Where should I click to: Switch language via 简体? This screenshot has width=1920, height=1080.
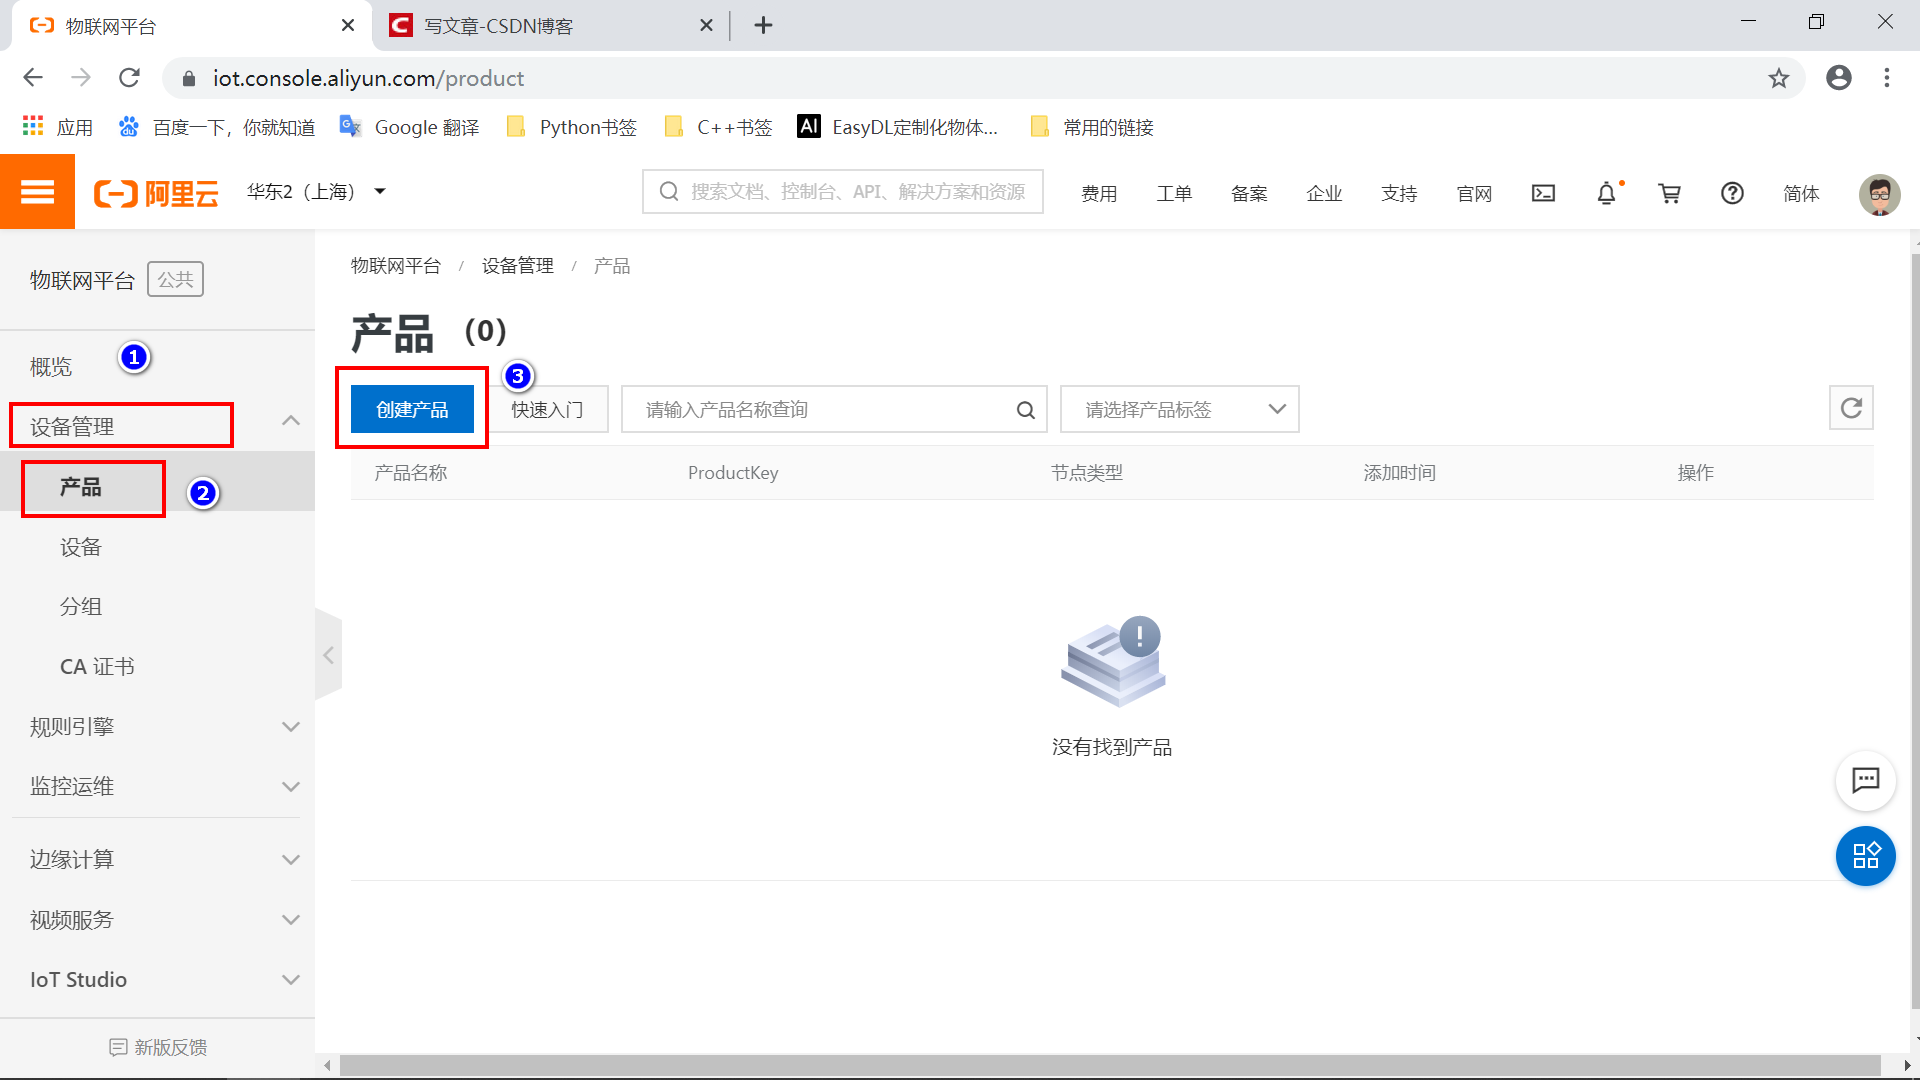(x=1801, y=193)
